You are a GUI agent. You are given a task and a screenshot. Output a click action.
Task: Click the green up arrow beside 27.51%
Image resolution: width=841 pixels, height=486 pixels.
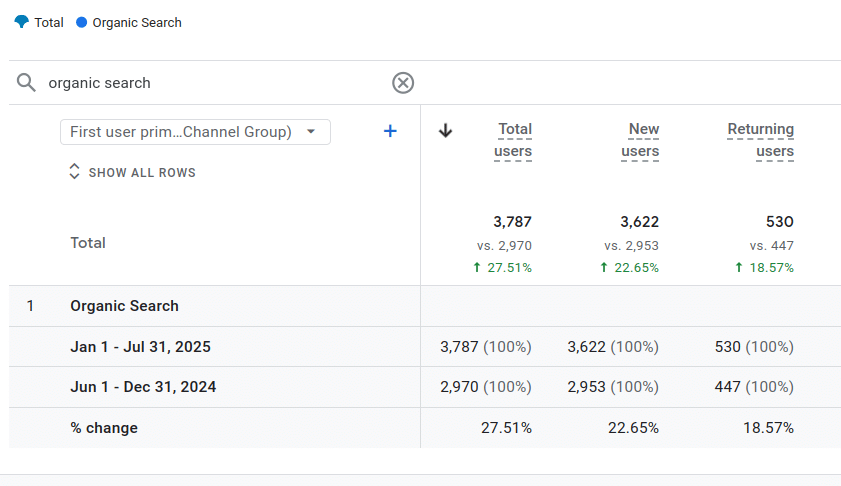(x=476, y=268)
